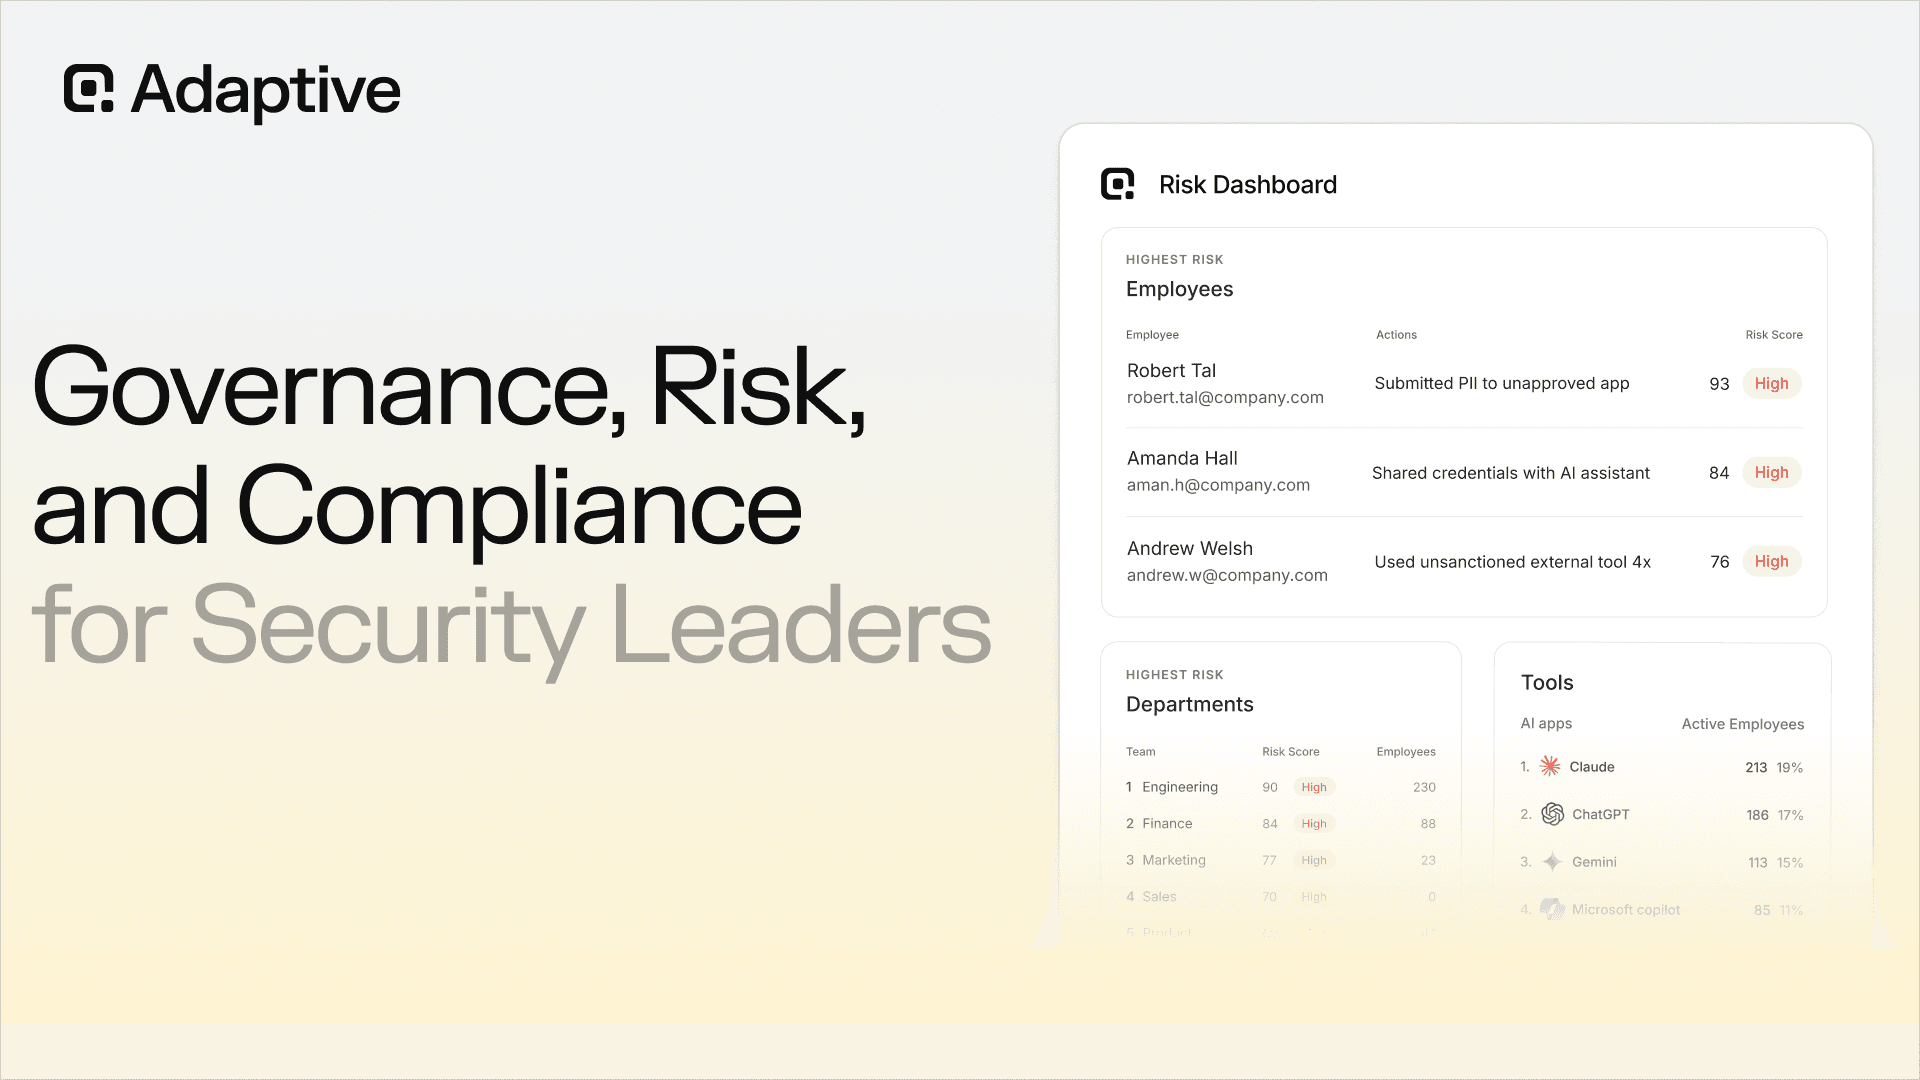Click aman.h@company.com email
Image resolution: width=1920 pixels, height=1080 pixels.
[1218, 486]
